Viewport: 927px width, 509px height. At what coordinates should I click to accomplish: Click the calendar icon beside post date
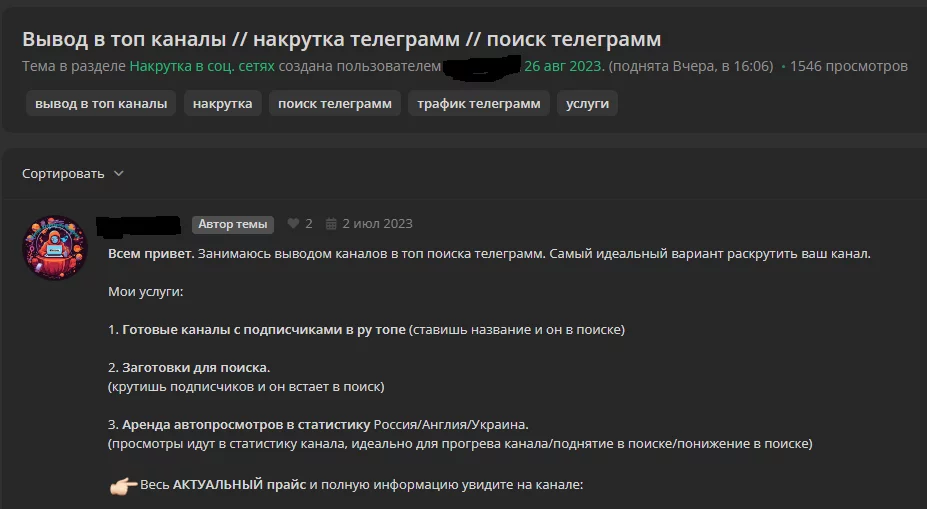[x=331, y=223]
